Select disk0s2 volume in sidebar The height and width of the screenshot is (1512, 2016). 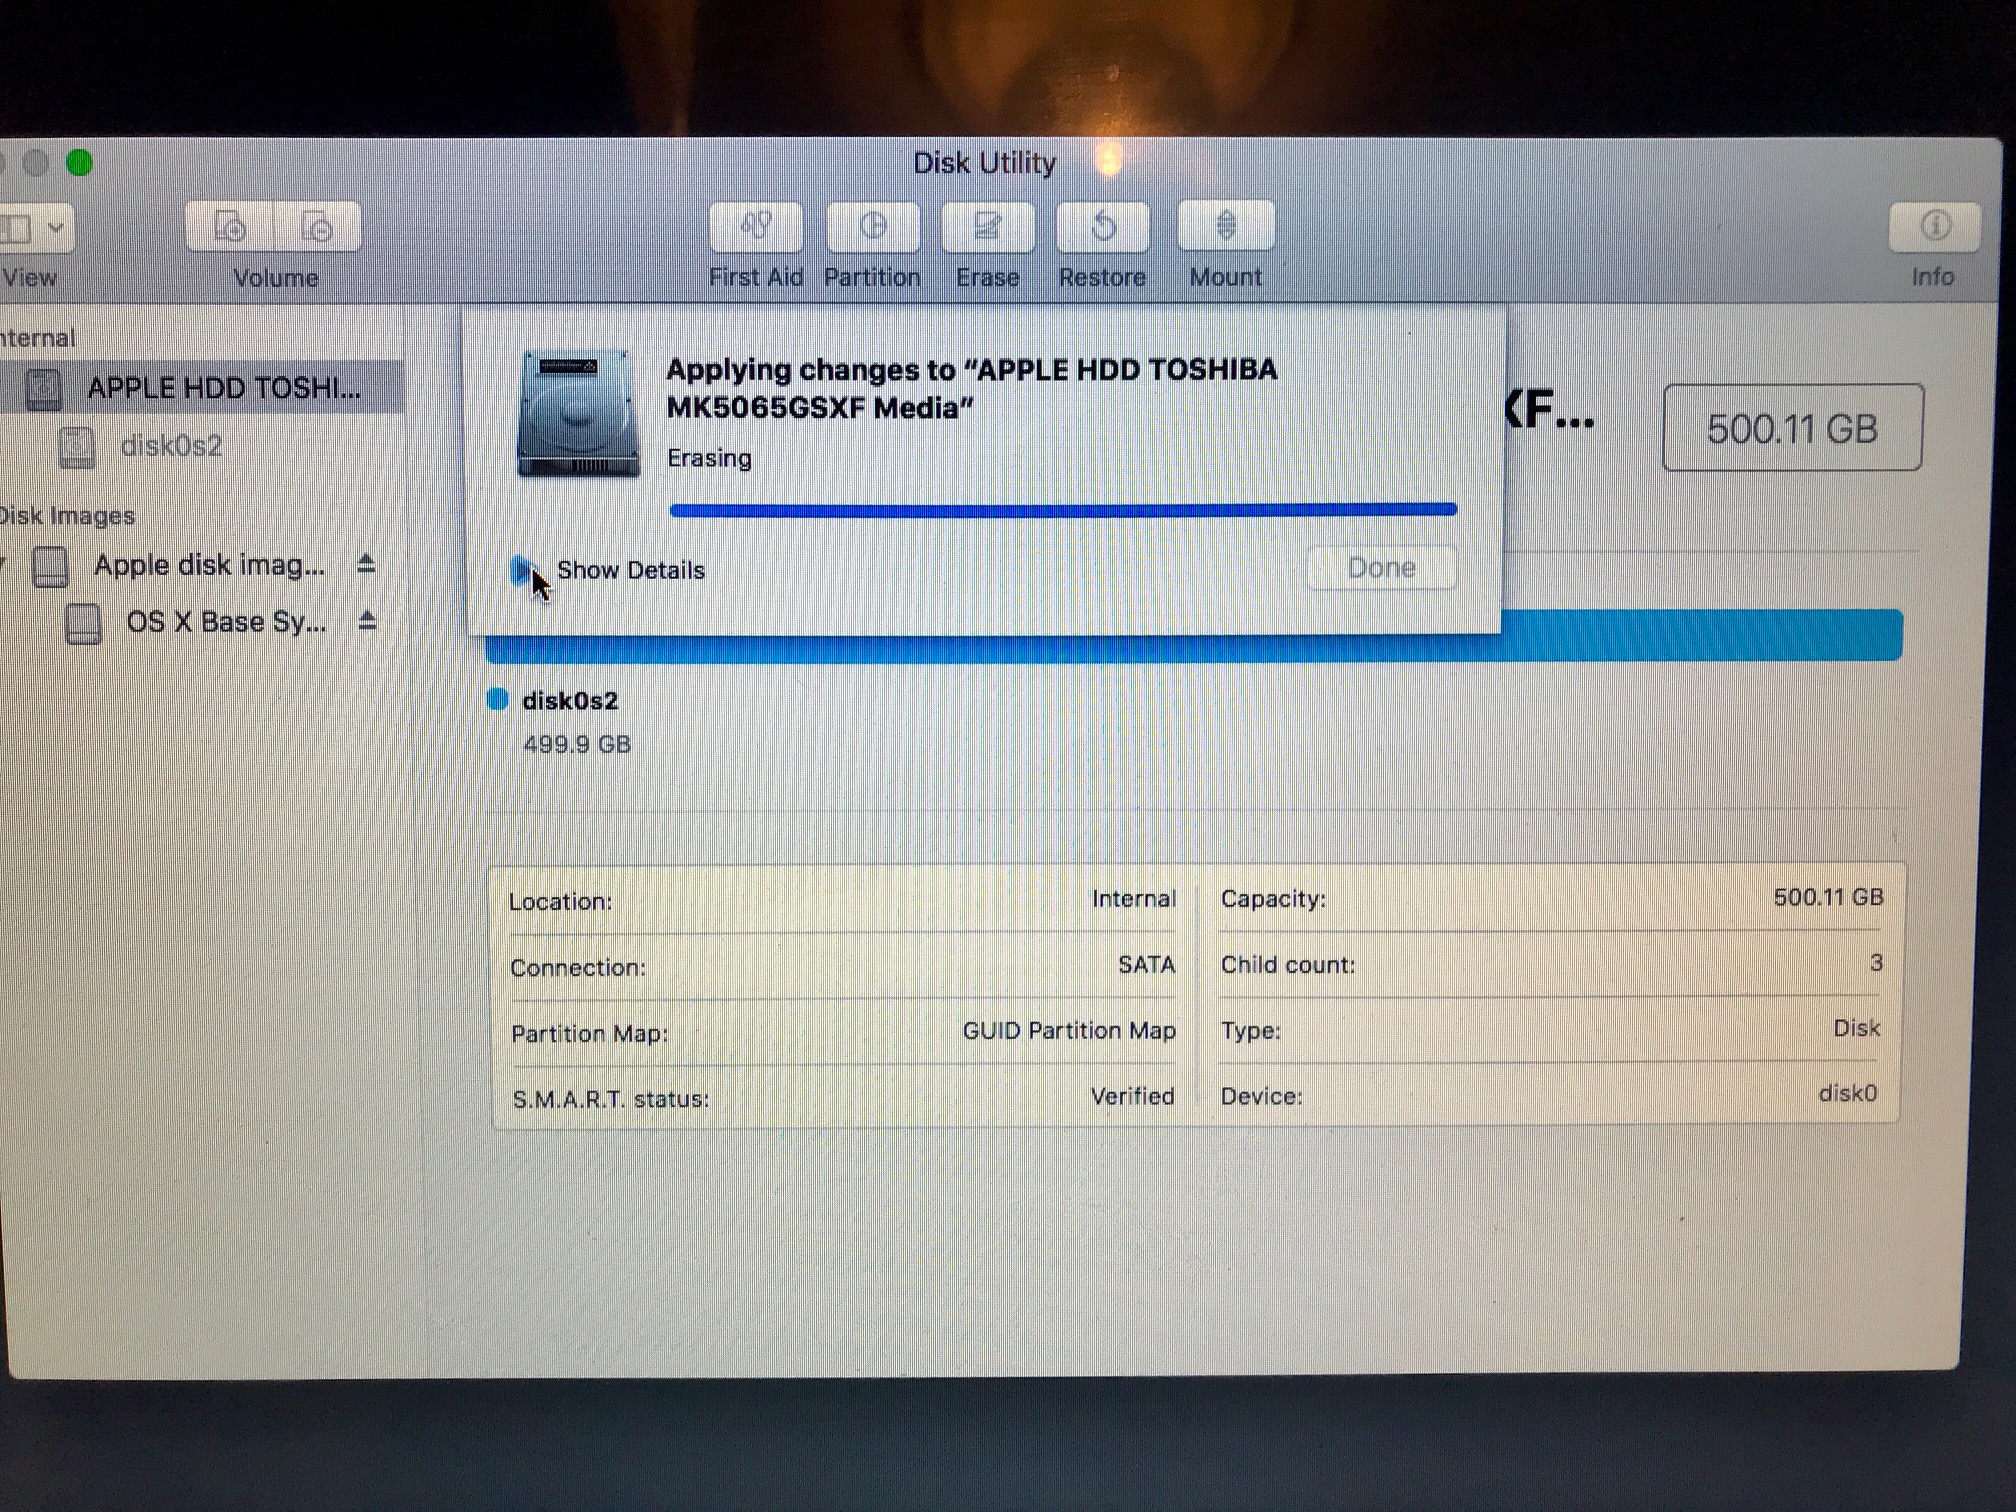[171, 446]
